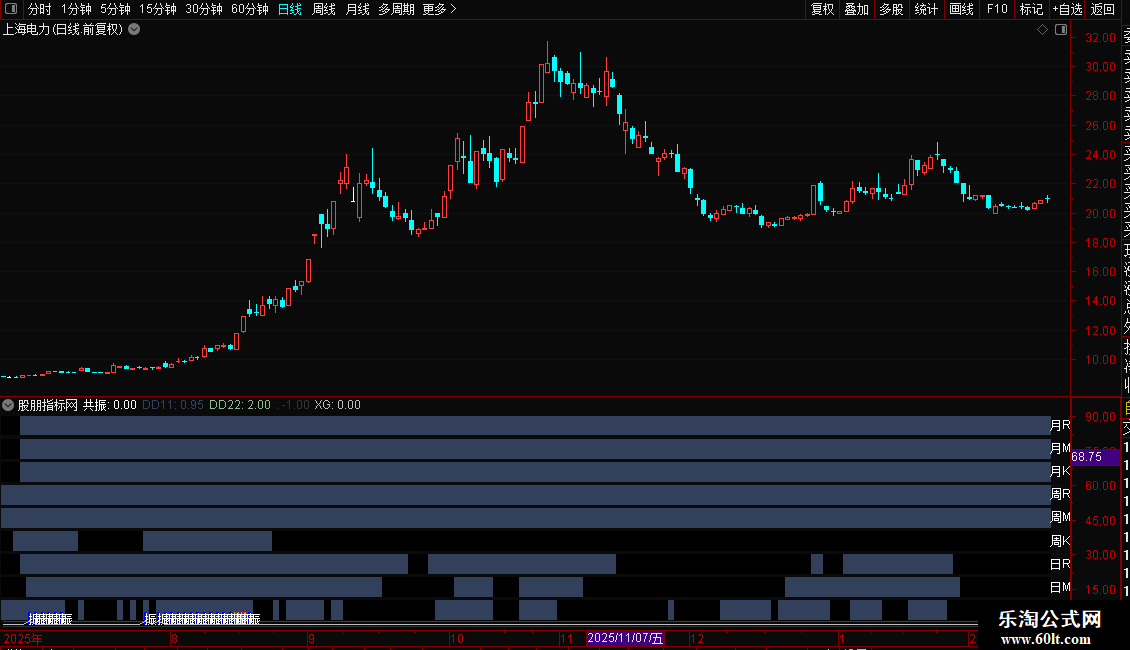Switch to 分时 chart
Screen dimensions: 1130x650
click(x=40, y=9)
